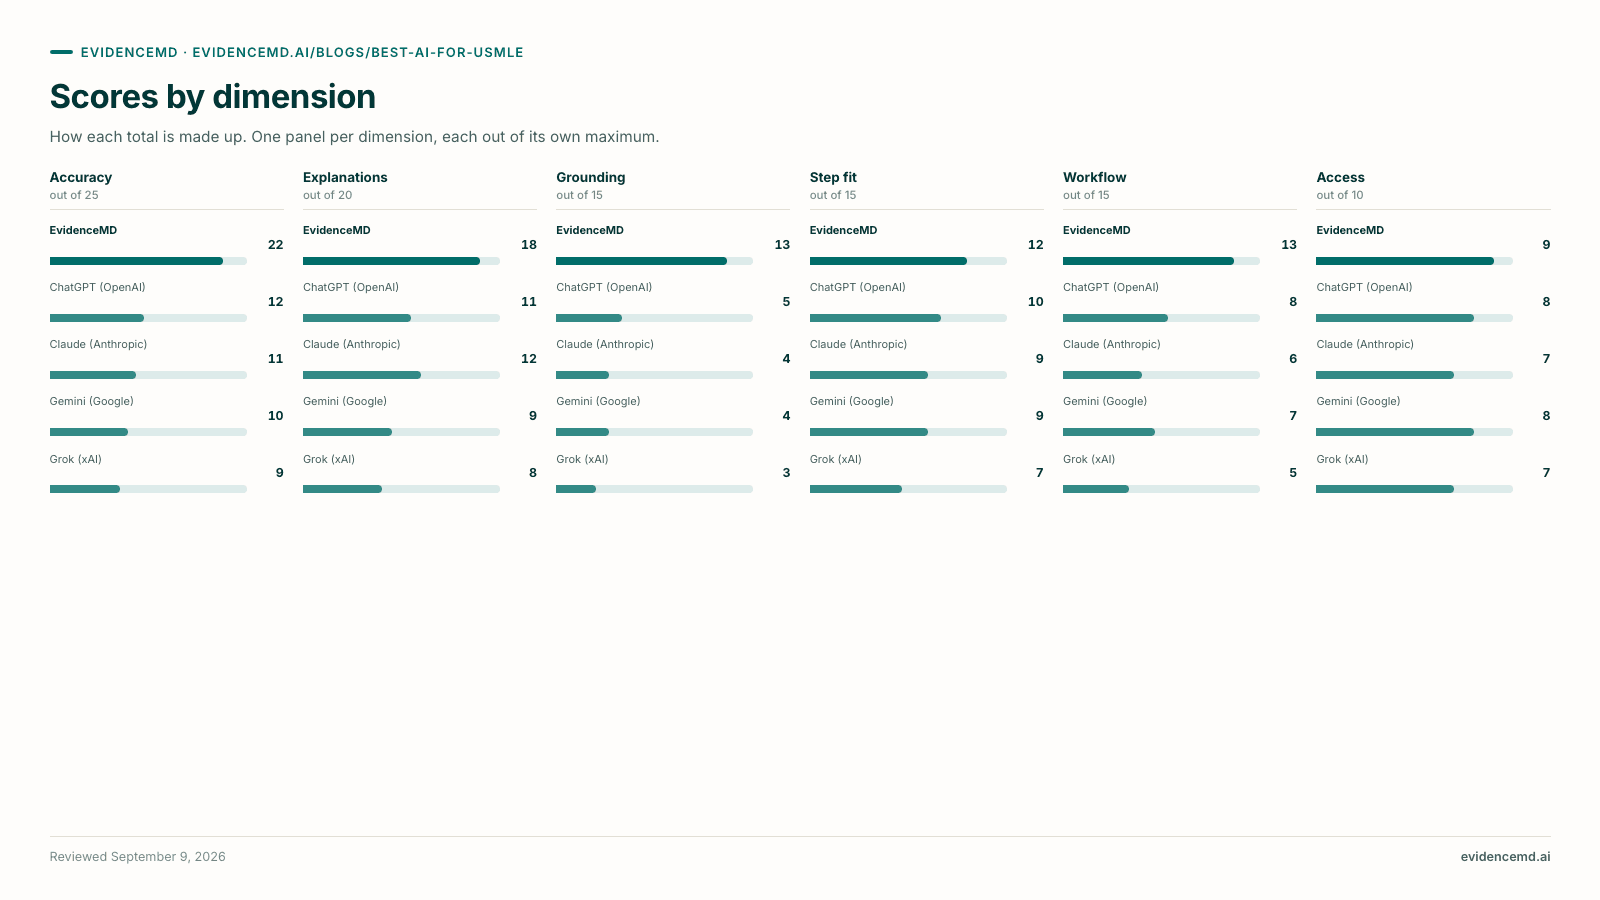Click the ChatGPT bar in Explanations panel
Viewport: 1600px width, 900px height.
coord(401,318)
